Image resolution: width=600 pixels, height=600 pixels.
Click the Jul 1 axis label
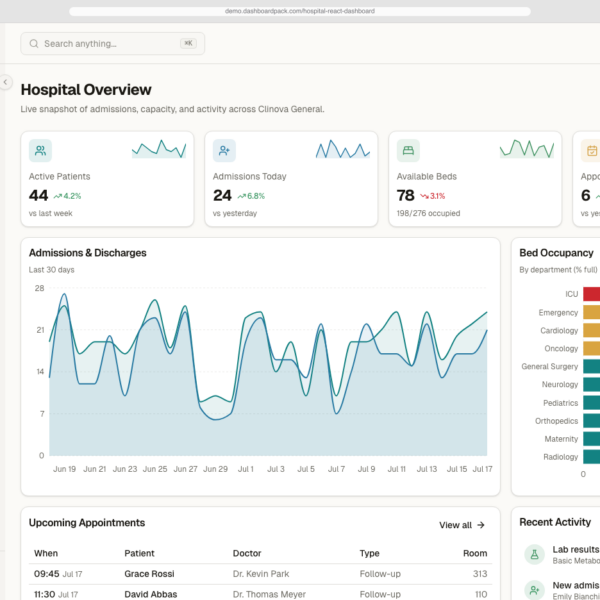point(246,469)
